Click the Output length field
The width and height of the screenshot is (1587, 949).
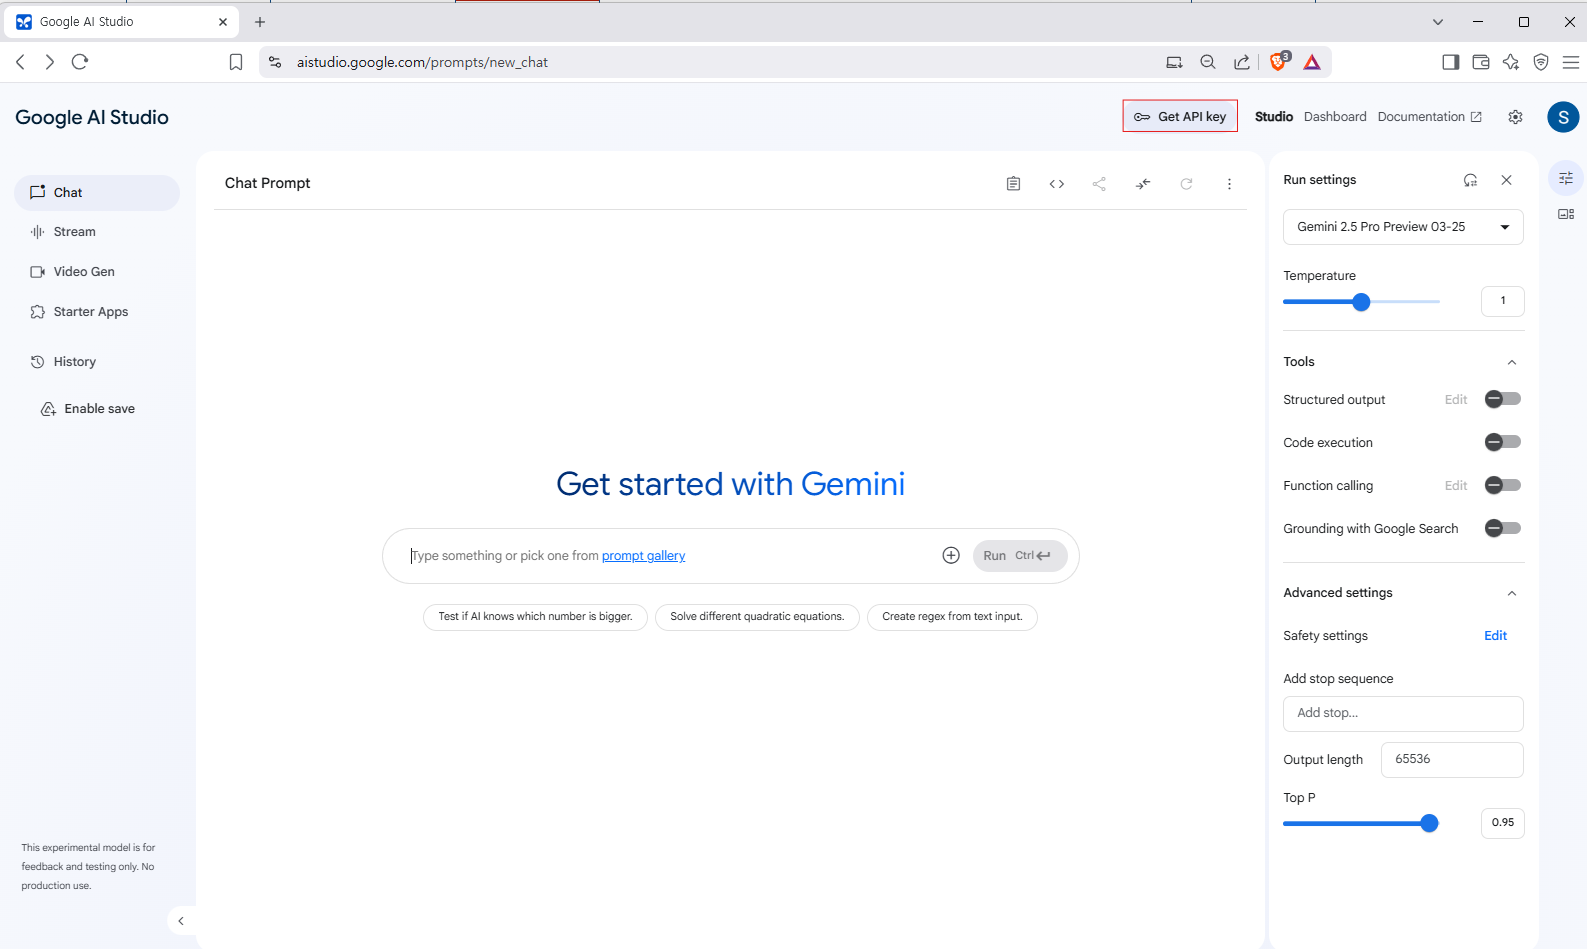click(x=1452, y=760)
